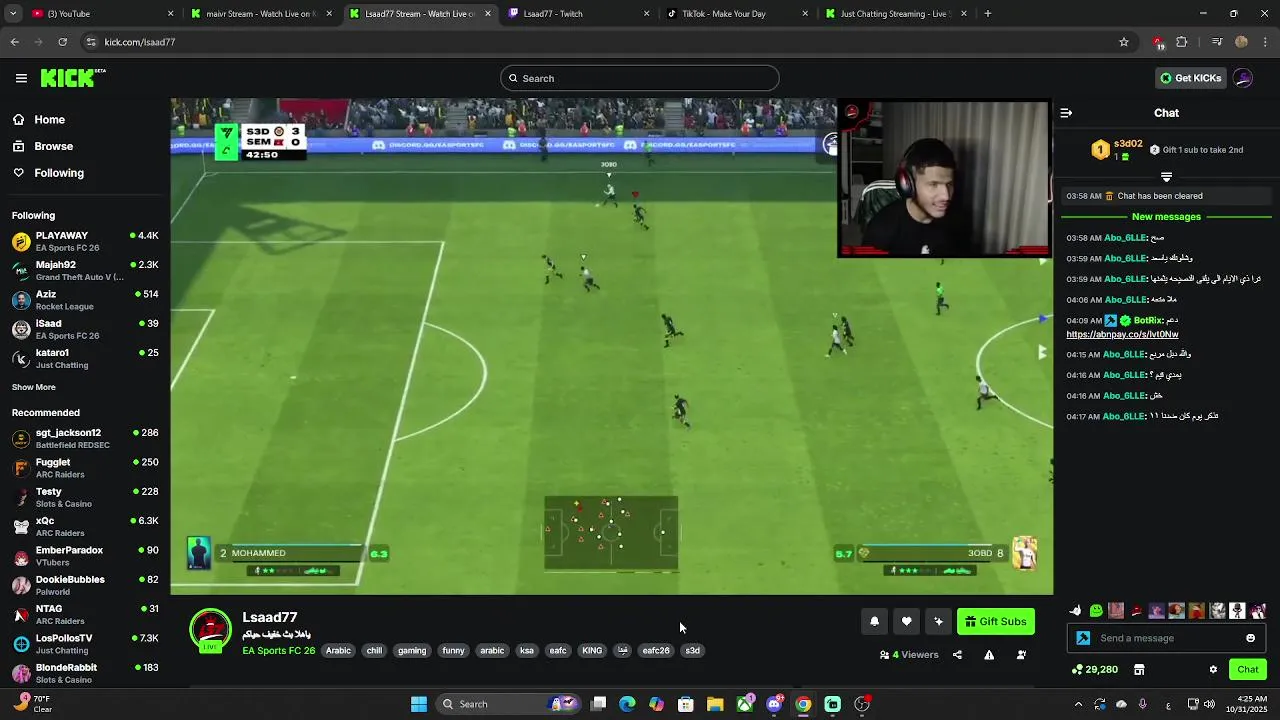
Task: Open EmberParadox recommended channel
Action: coord(85,555)
